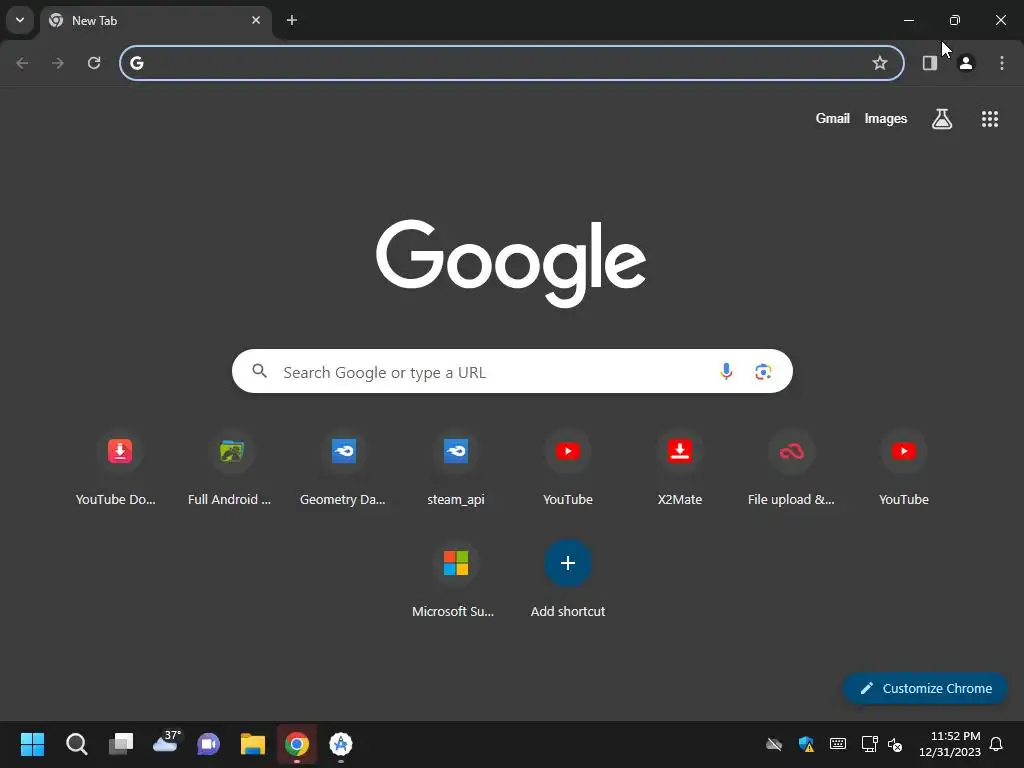The width and height of the screenshot is (1024, 768).
Task: Click the magnifier icon in search box
Action: 259,371
